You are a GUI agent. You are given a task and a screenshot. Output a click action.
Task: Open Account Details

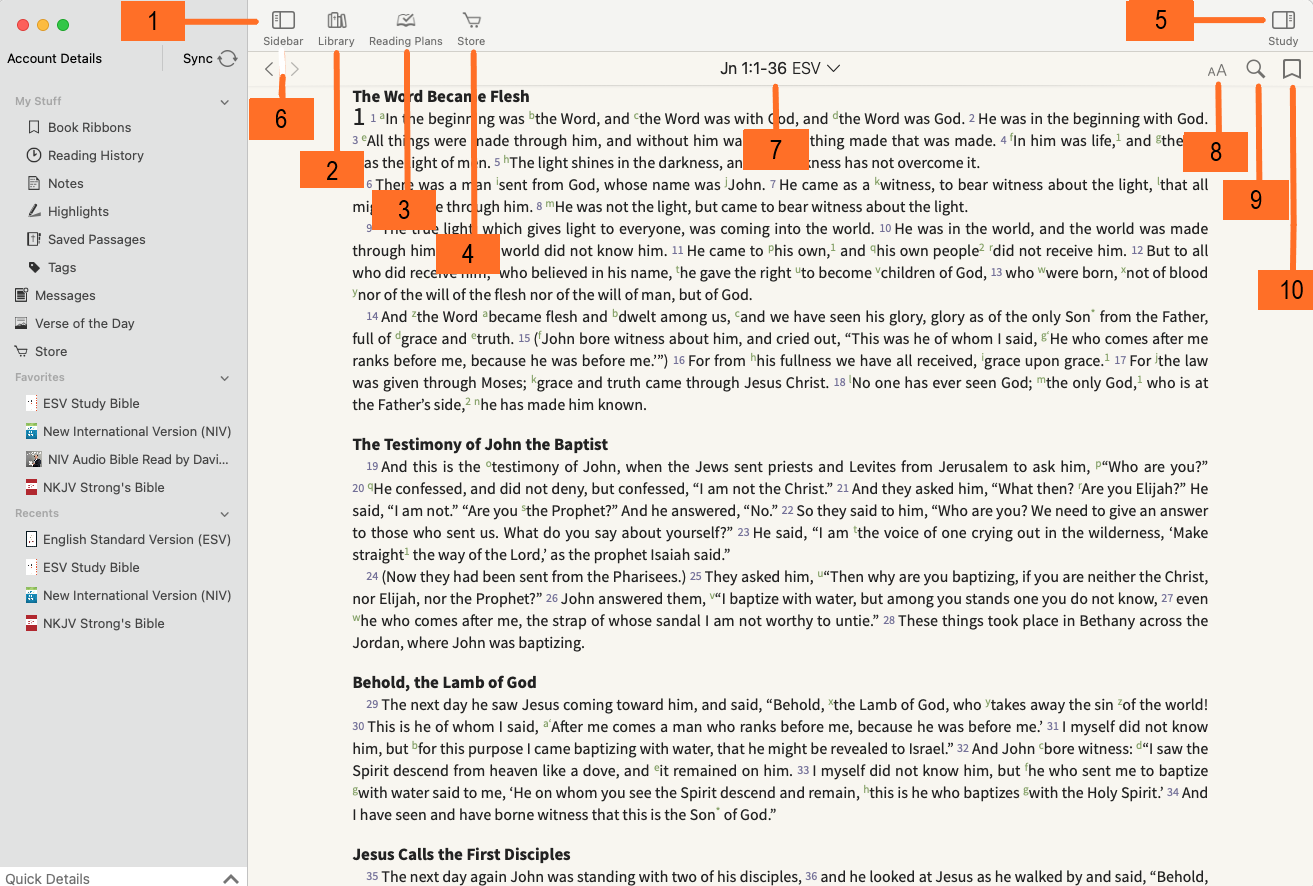click(55, 58)
